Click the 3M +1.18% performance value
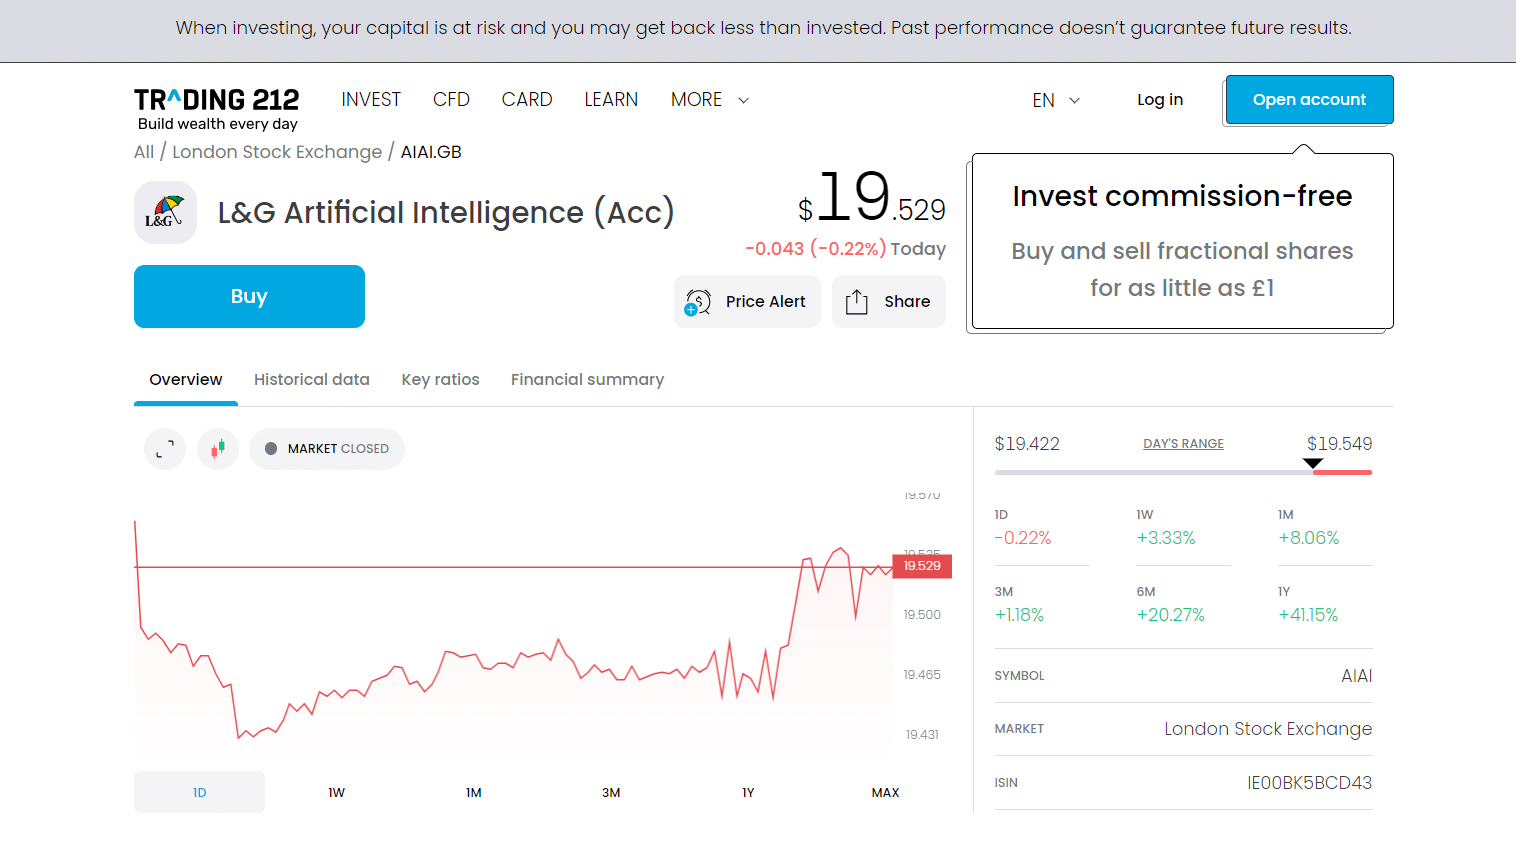Viewport: 1516px width, 844px height. 1019,615
